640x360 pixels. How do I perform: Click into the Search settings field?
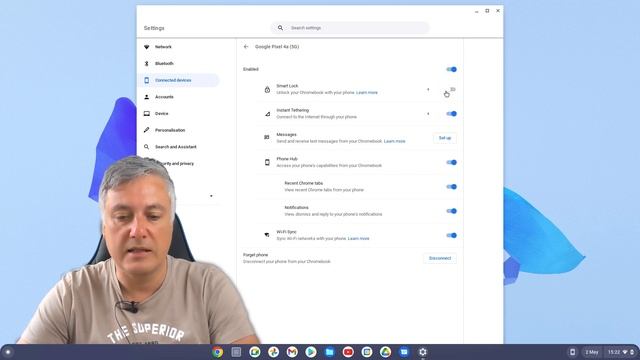tap(350, 28)
